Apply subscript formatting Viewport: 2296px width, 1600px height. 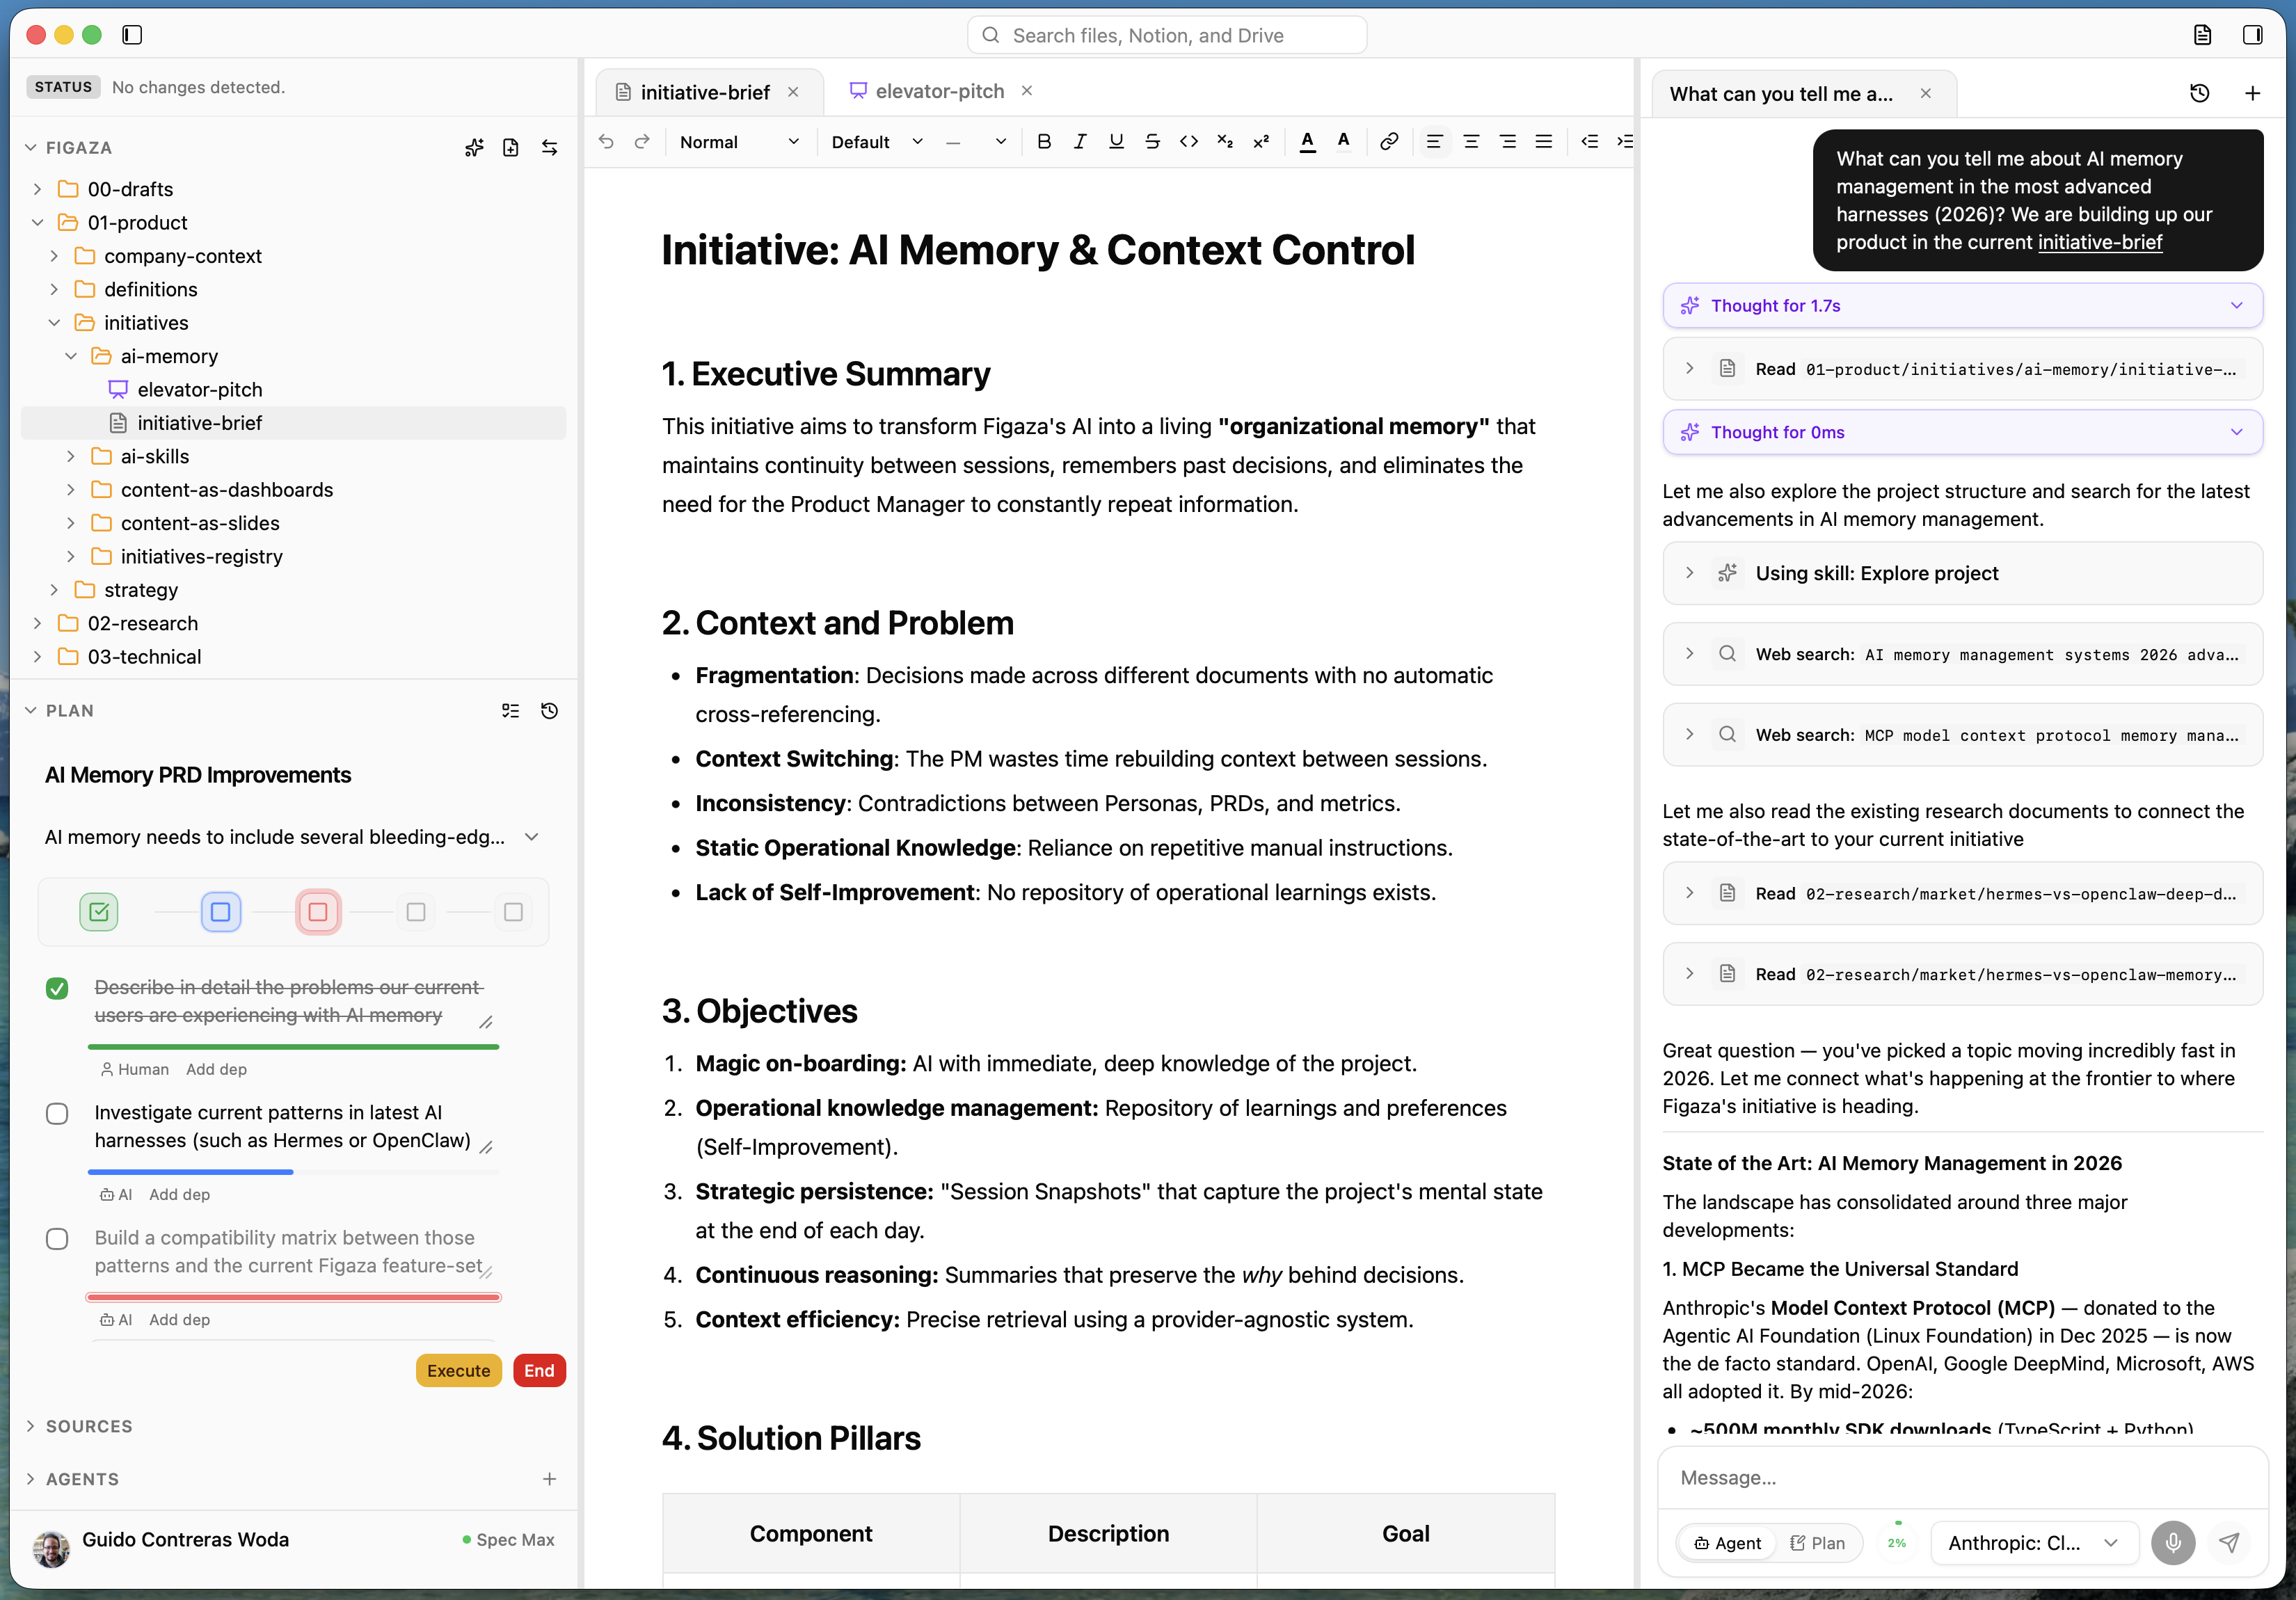(1225, 142)
